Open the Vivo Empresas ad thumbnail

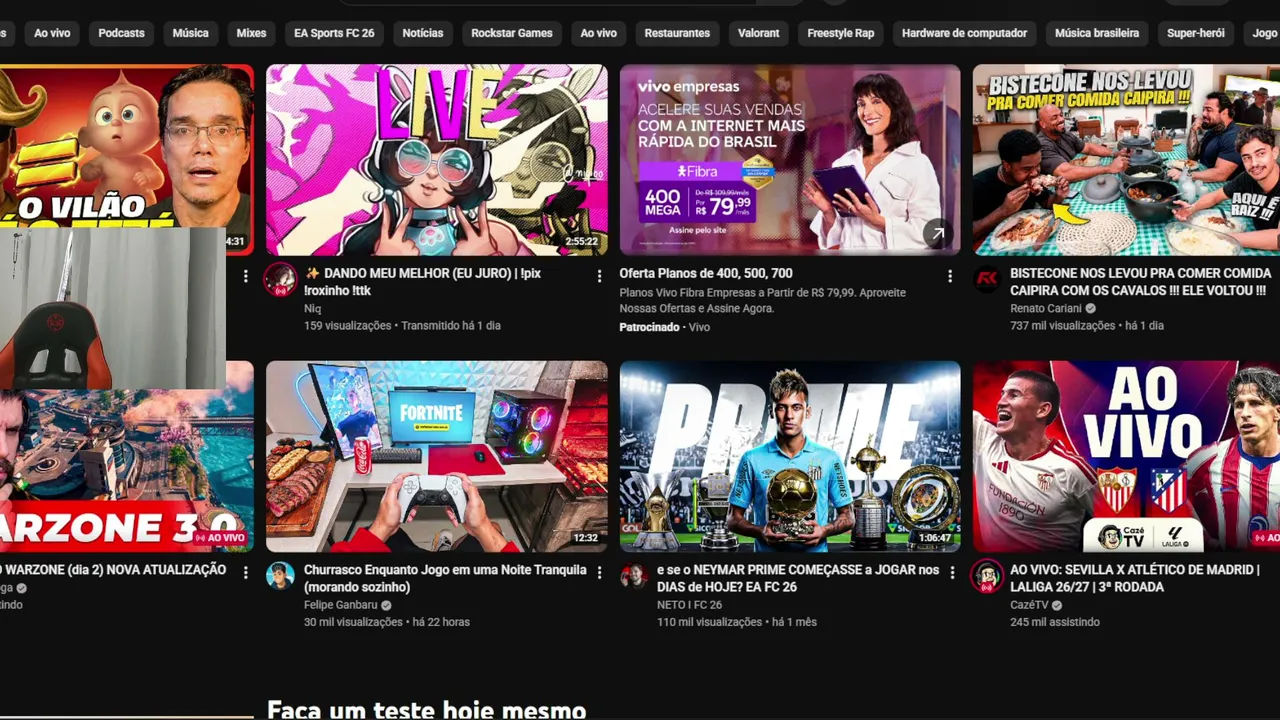790,160
